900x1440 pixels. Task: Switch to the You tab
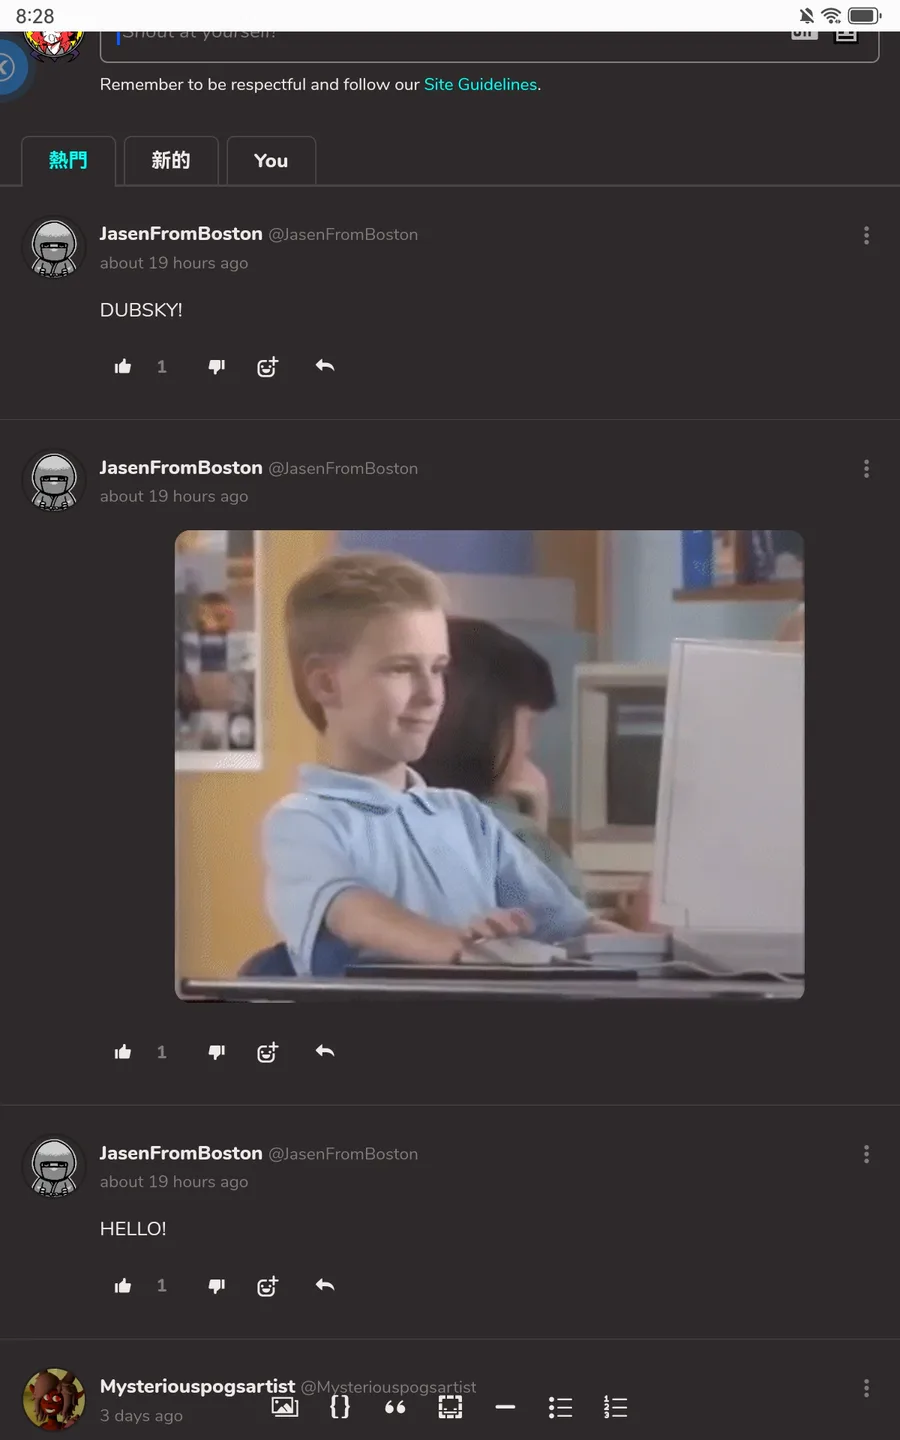pyautogui.click(x=271, y=161)
